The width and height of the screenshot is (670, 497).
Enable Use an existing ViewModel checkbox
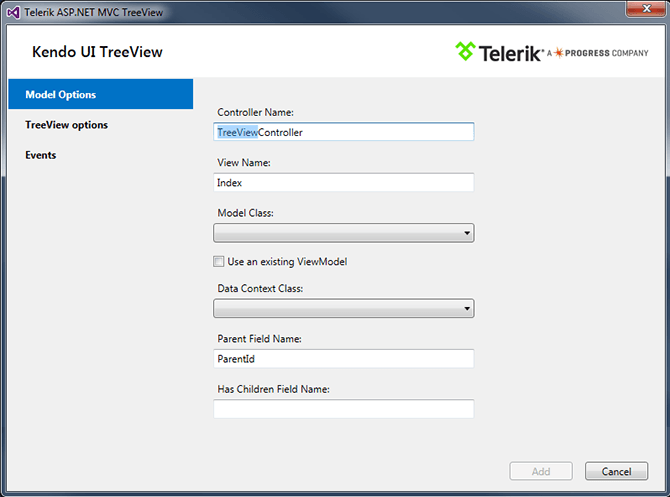(218, 261)
